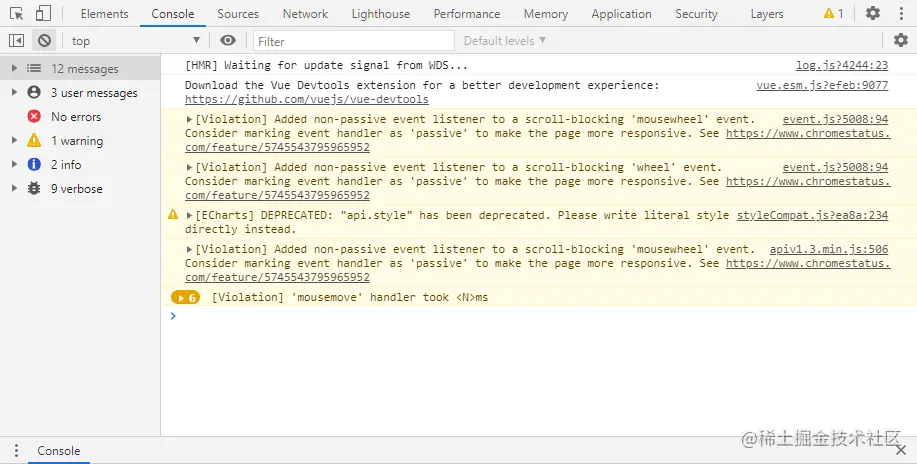
Task: Expand the grouped 6 mousemove violations badge
Action: click(185, 298)
